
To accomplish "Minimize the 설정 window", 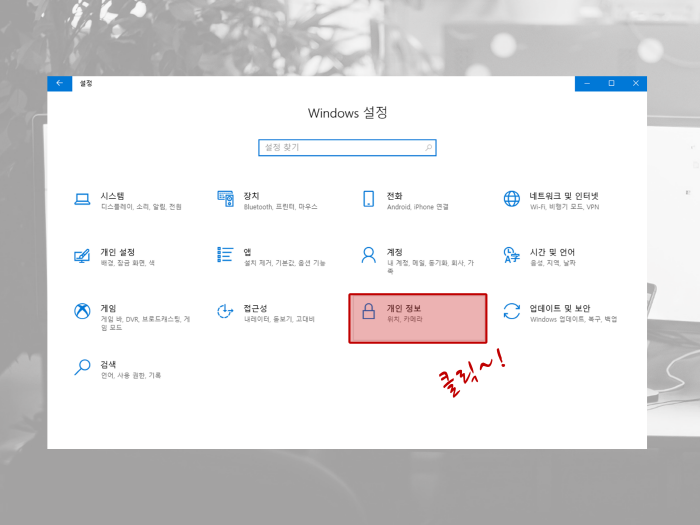I will pos(587,83).
